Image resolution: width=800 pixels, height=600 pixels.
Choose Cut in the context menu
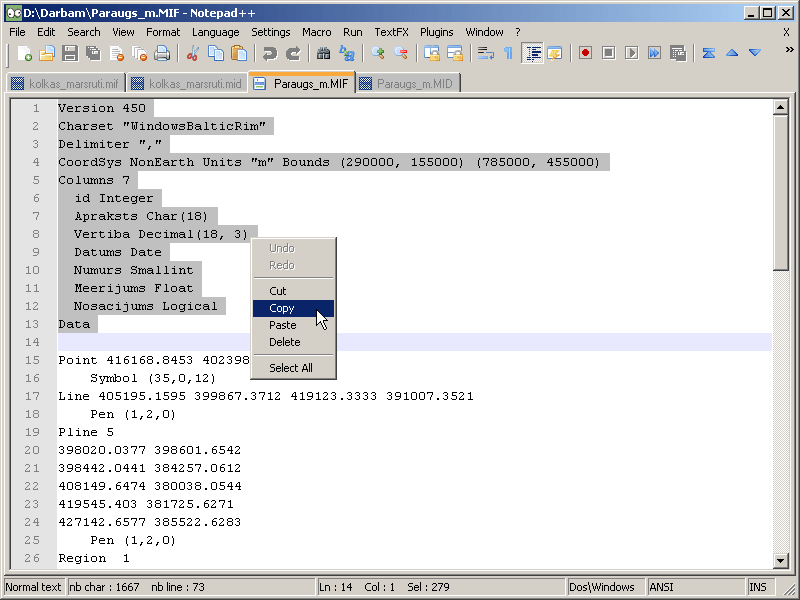293,291
